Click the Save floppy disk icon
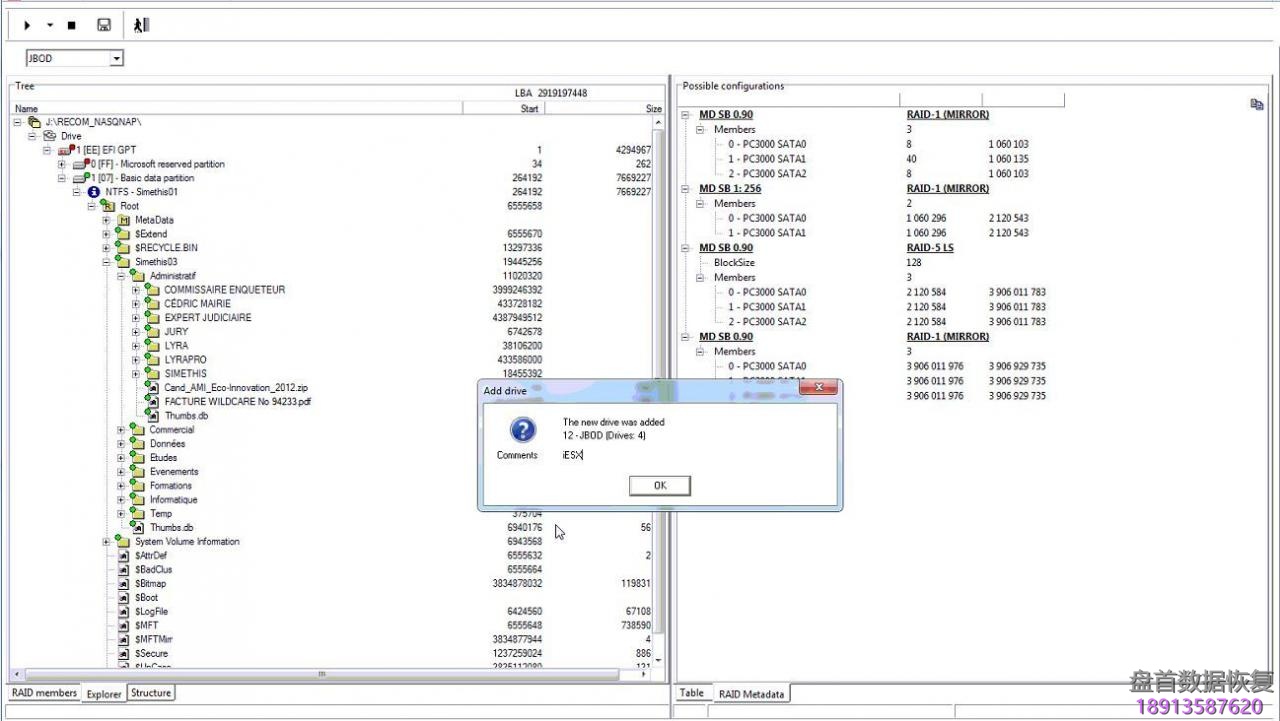The width and height of the screenshot is (1280, 721). 104,25
